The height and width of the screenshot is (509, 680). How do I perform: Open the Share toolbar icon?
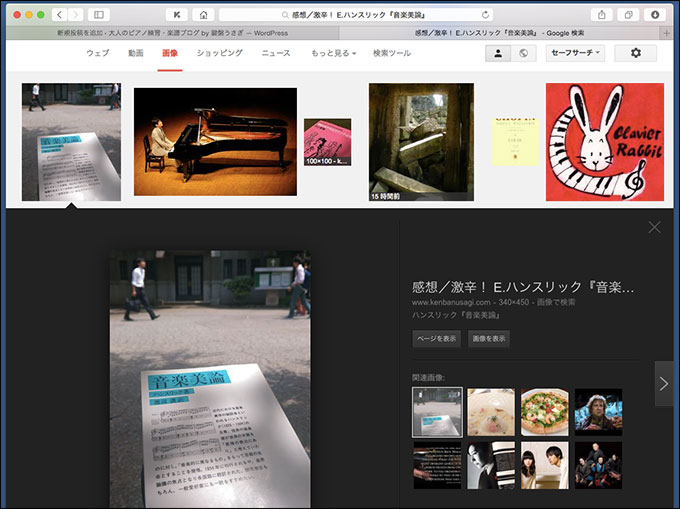(x=602, y=15)
